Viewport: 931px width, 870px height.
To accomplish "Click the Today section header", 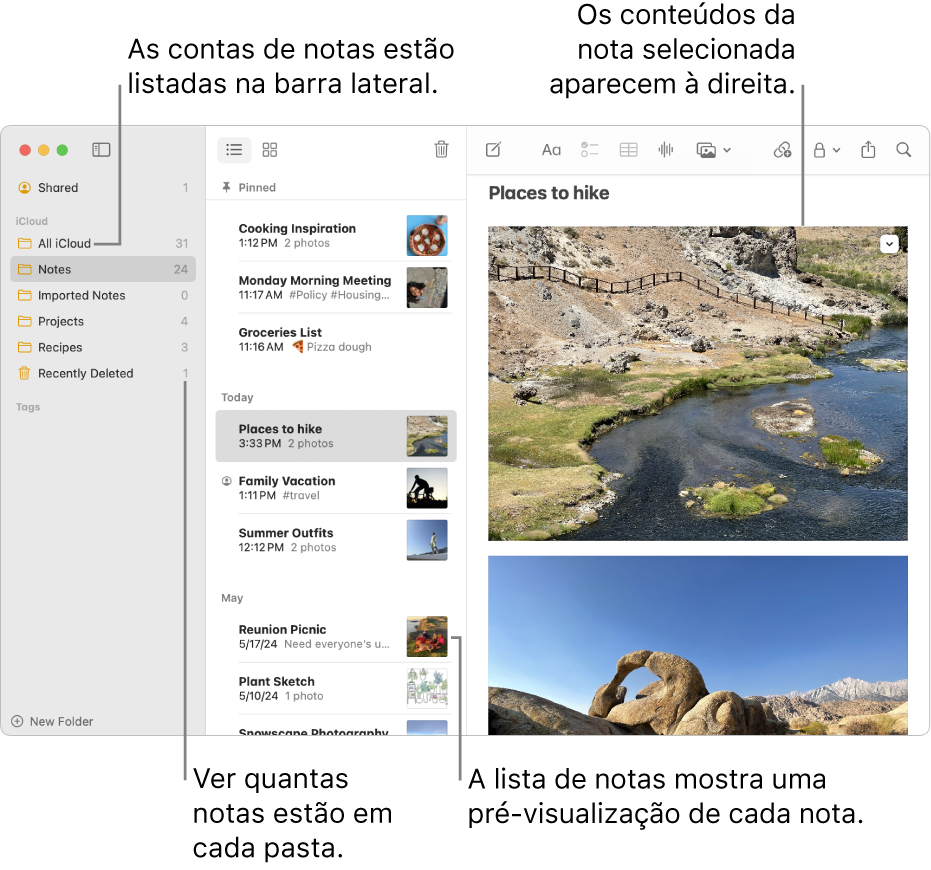I will [237, 397].
